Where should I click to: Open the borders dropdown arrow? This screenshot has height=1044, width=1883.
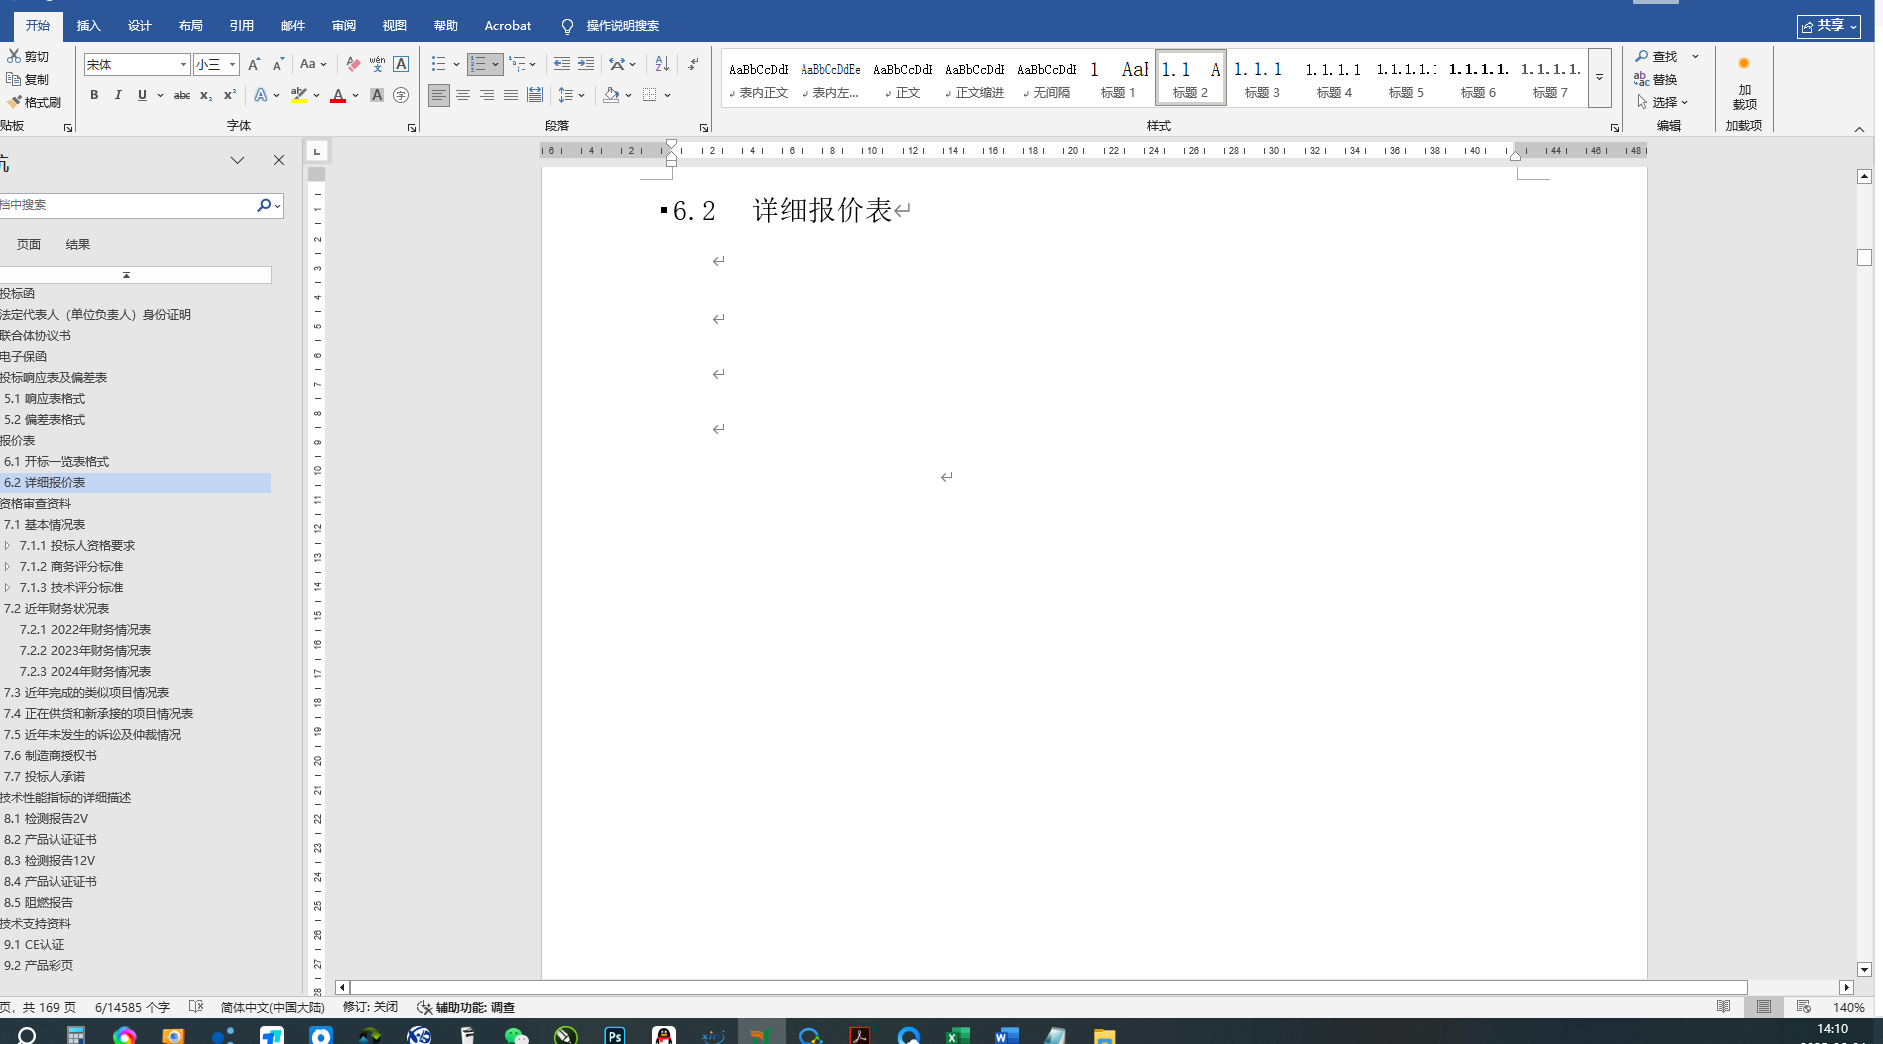point(667,95)
